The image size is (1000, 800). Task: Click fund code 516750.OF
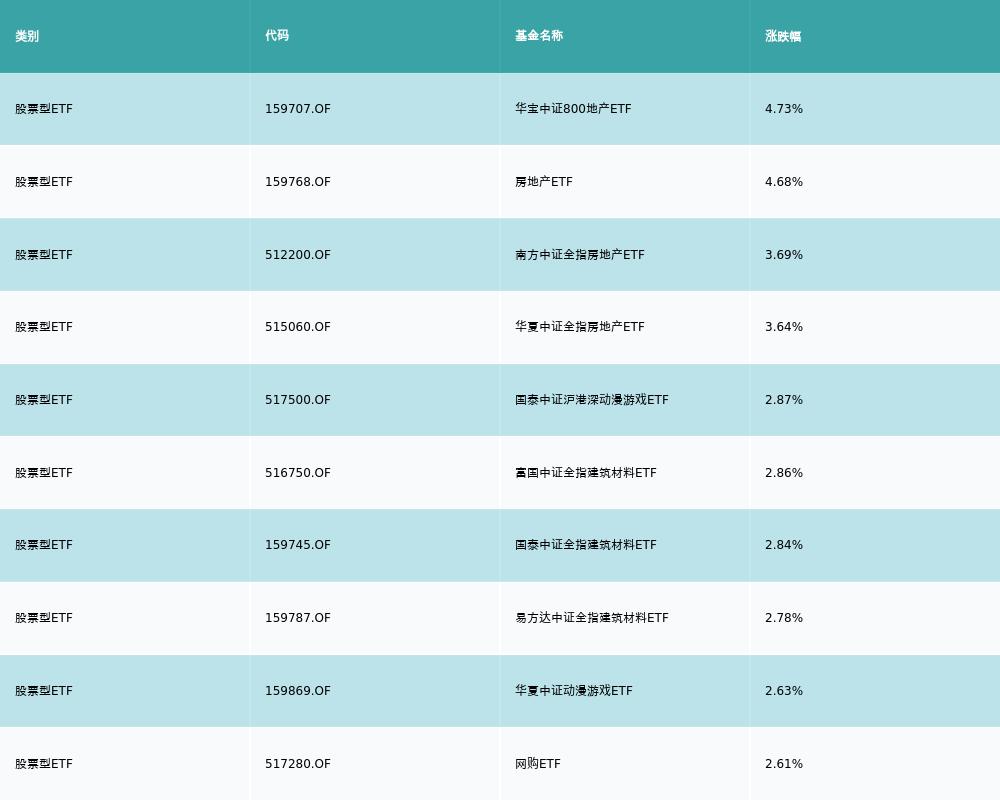pyautogui.click(x=298, y=473)
